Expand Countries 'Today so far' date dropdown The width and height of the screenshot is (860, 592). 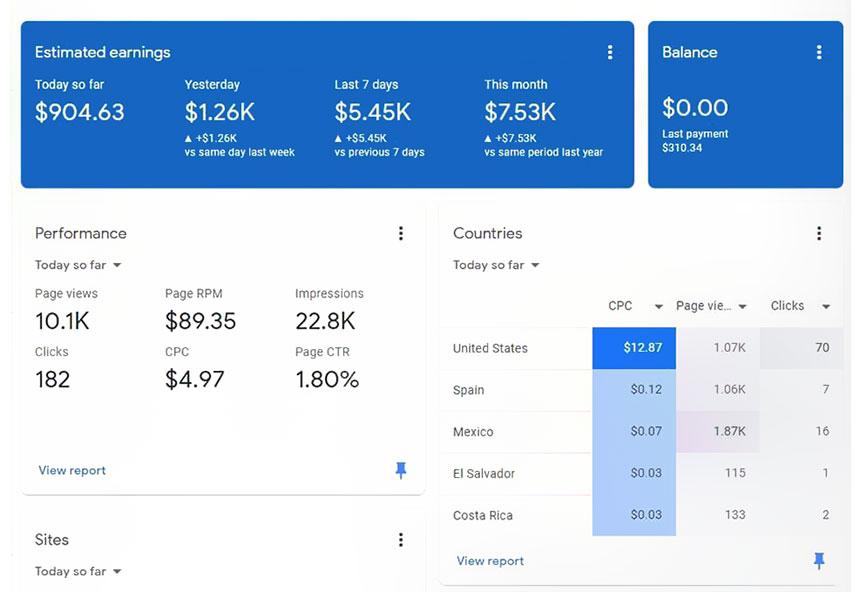496,265
